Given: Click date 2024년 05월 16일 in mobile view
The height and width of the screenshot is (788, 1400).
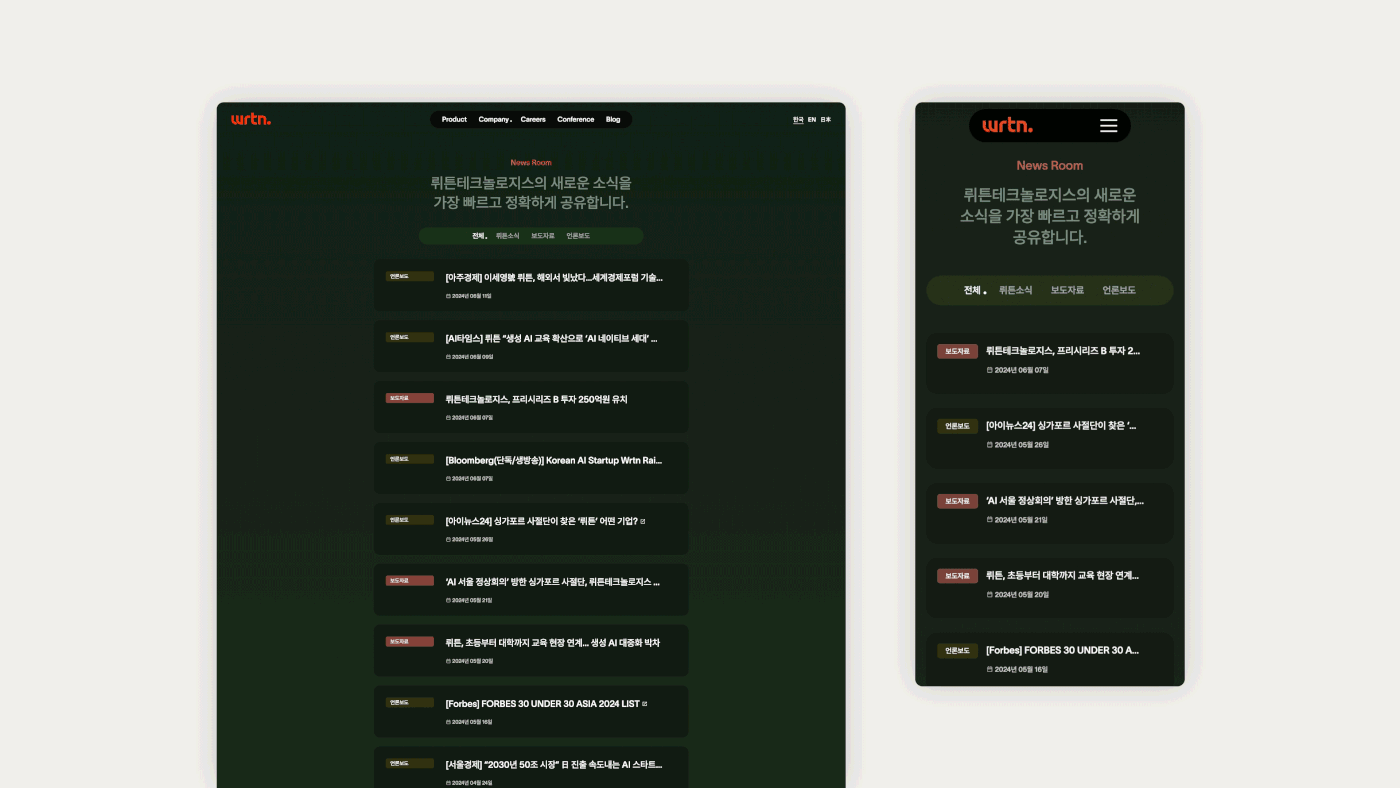Looking at the screenshot, I should (1018, 669).
